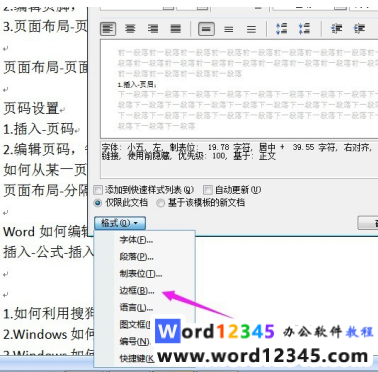Image resolution: width=378 pixels, height=372 pixels.
Task: Set 1.5 line spacing
Action: 229,29
